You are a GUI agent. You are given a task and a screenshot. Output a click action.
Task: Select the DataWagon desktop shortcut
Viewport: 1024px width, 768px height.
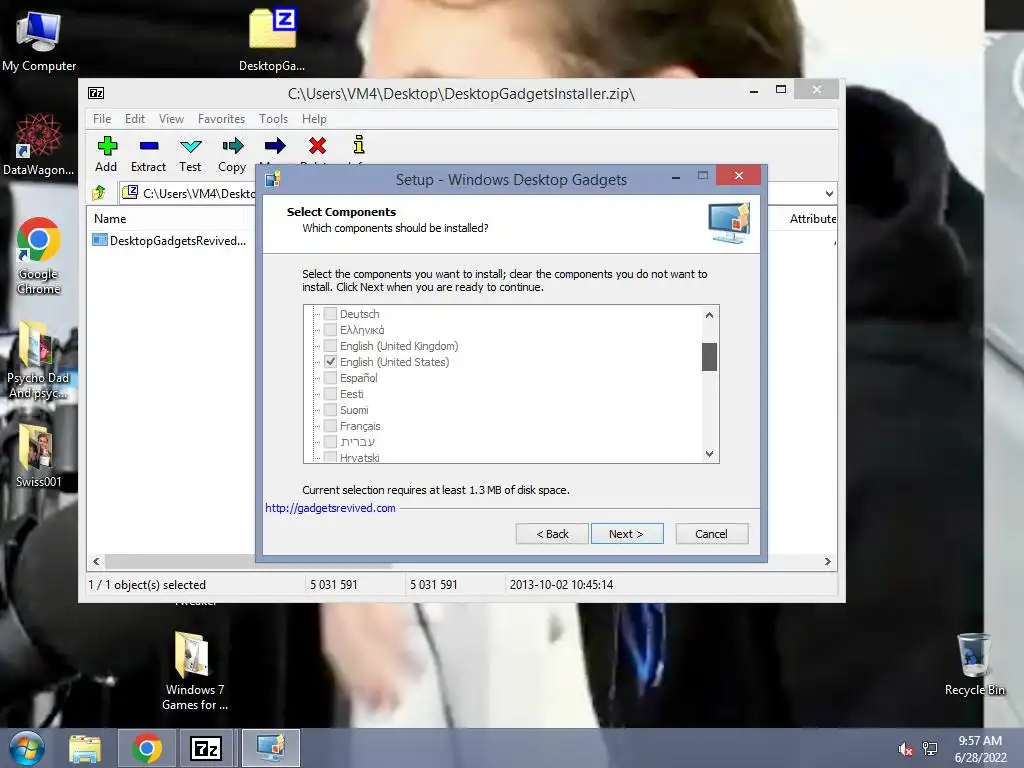point(39,145)
